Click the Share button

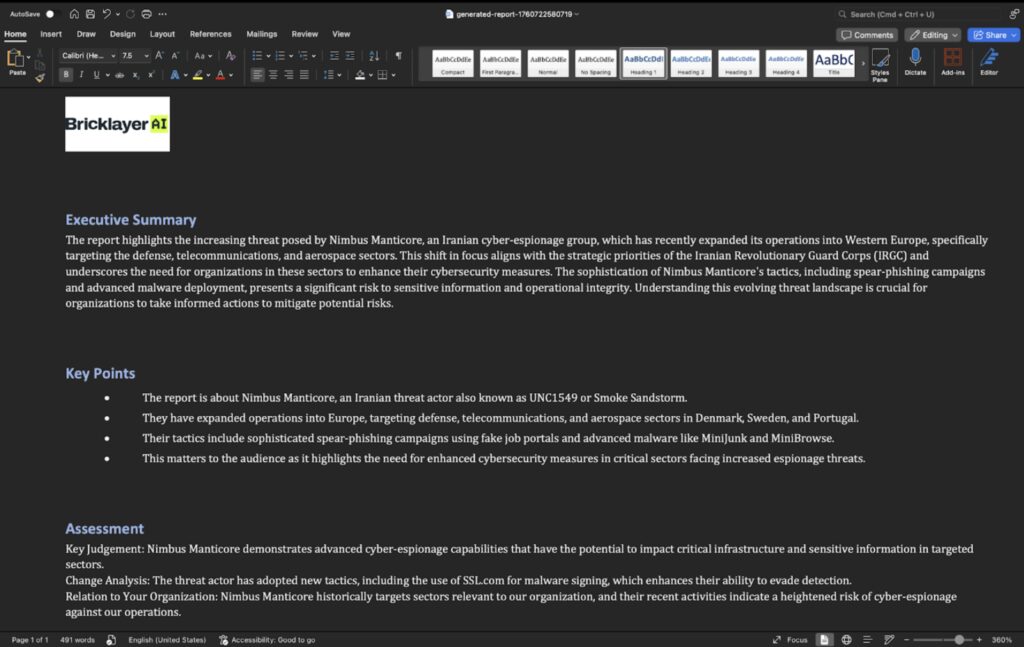coord(993,34)
